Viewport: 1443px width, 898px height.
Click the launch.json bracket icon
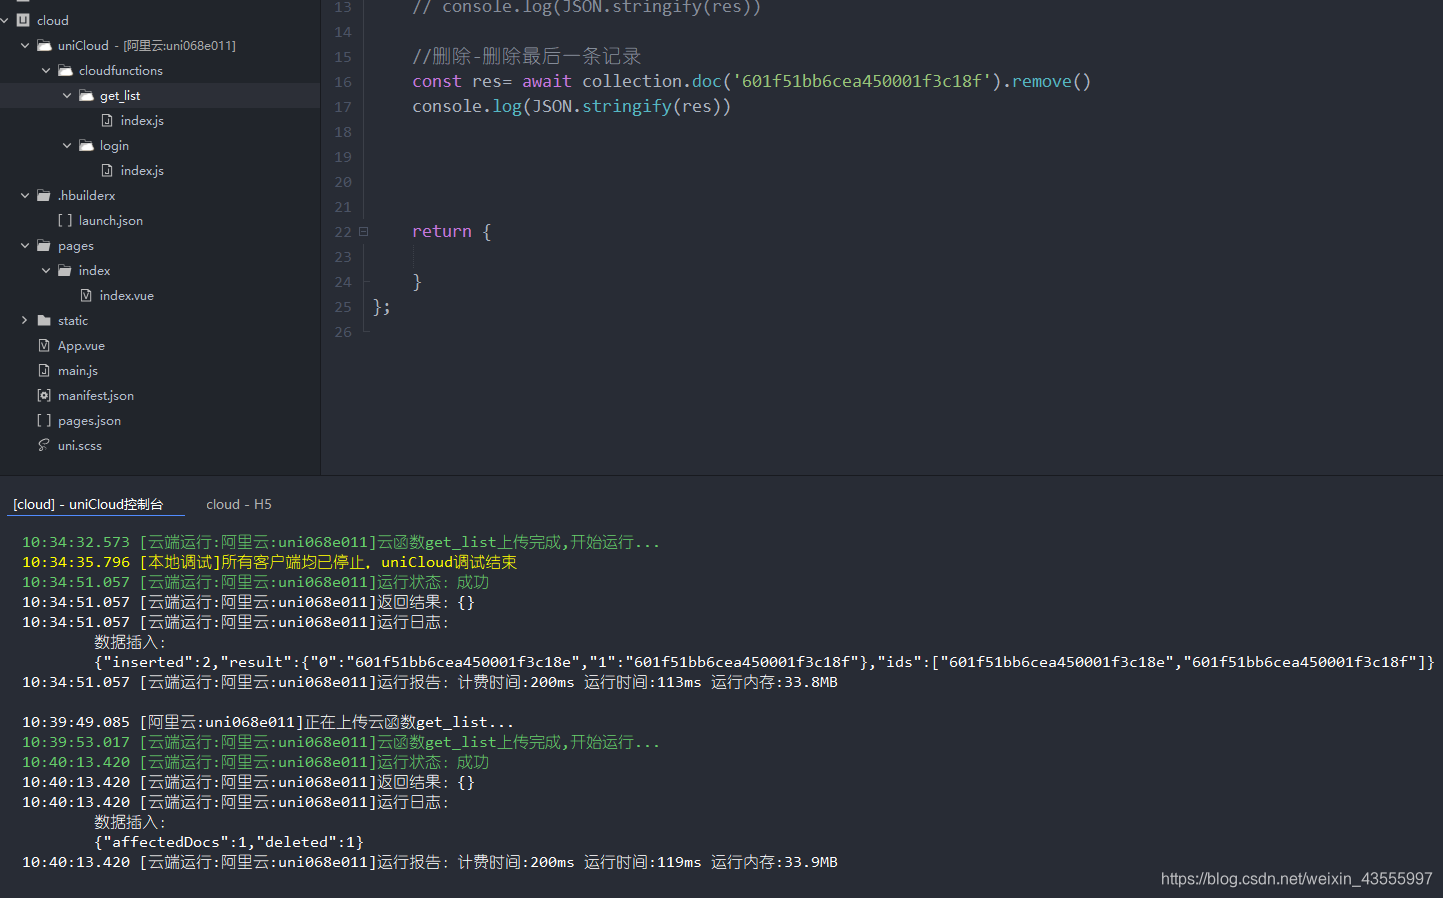65,220
